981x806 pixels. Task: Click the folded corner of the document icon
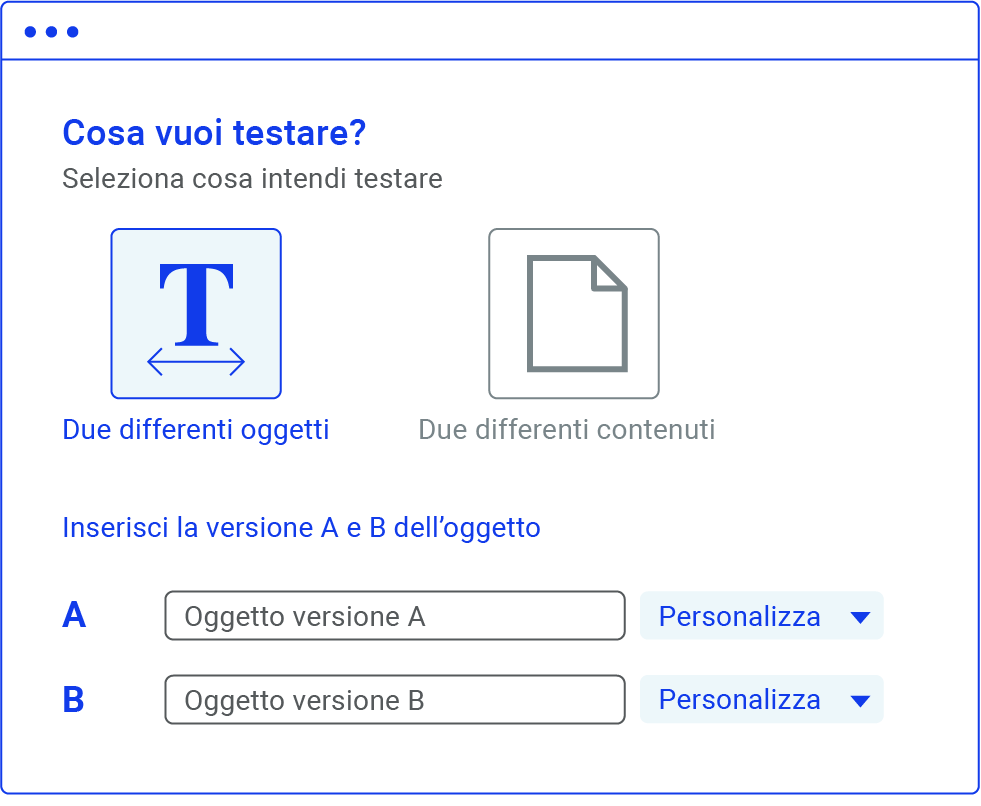(x=609, y=274)
